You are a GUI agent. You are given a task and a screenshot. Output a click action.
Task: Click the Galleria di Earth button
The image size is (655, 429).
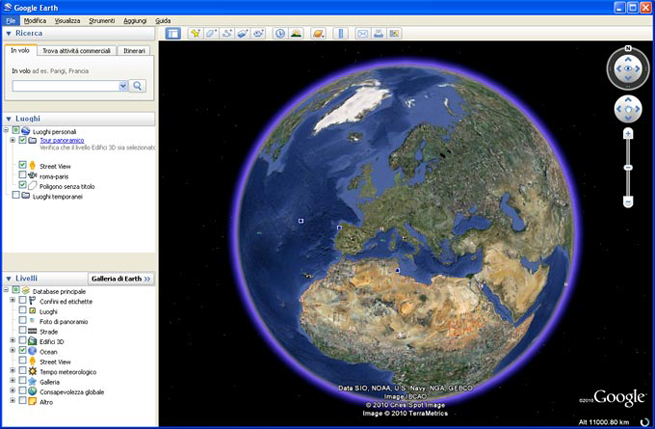(x=121, y=279)
